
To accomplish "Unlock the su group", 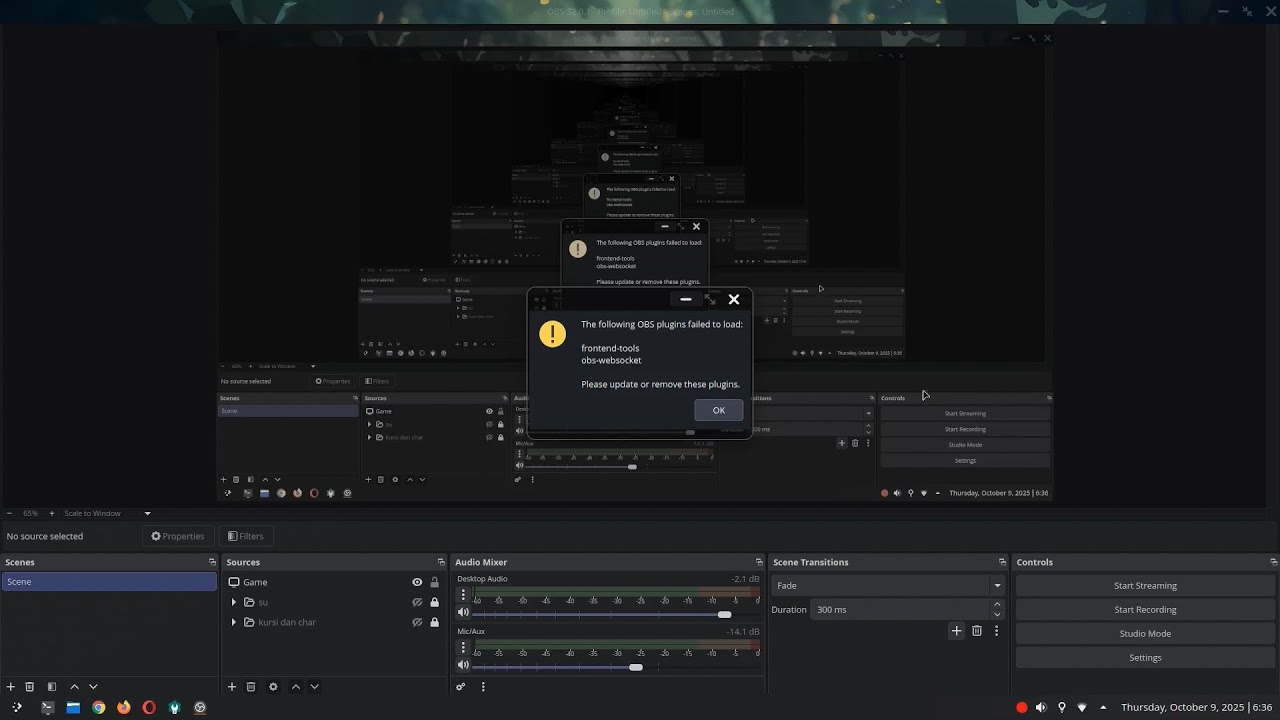I will pos(434,602).
